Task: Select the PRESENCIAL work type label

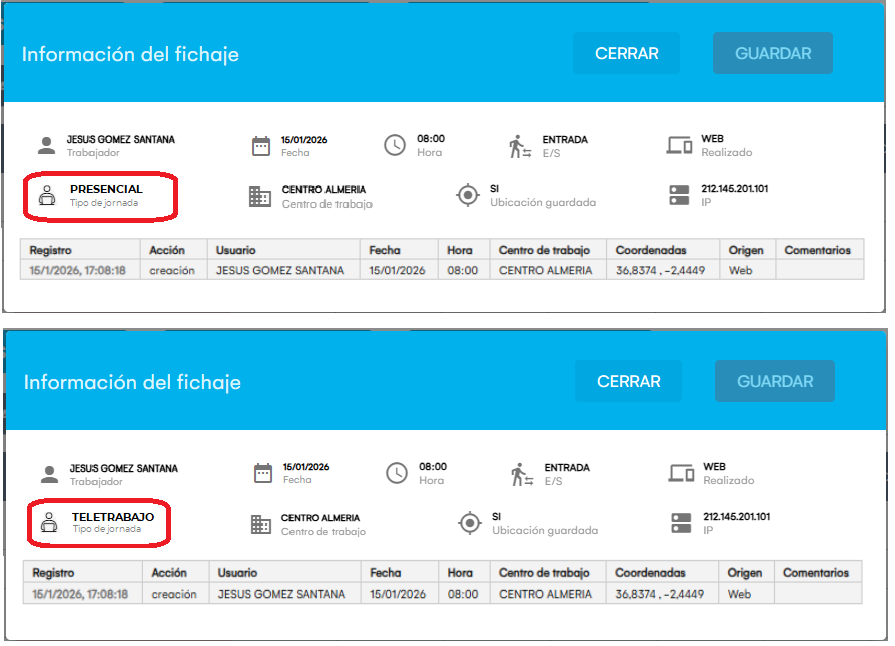Action: [x=106, y=189]
